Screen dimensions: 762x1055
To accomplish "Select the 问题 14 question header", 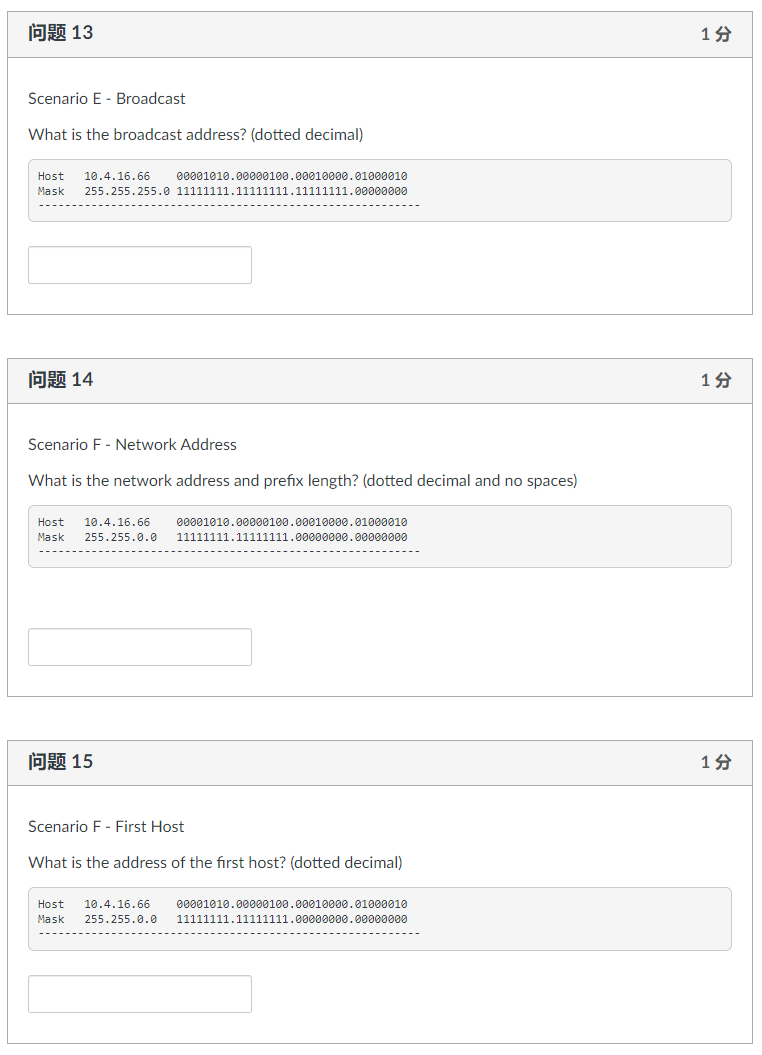I will point(57,380).
